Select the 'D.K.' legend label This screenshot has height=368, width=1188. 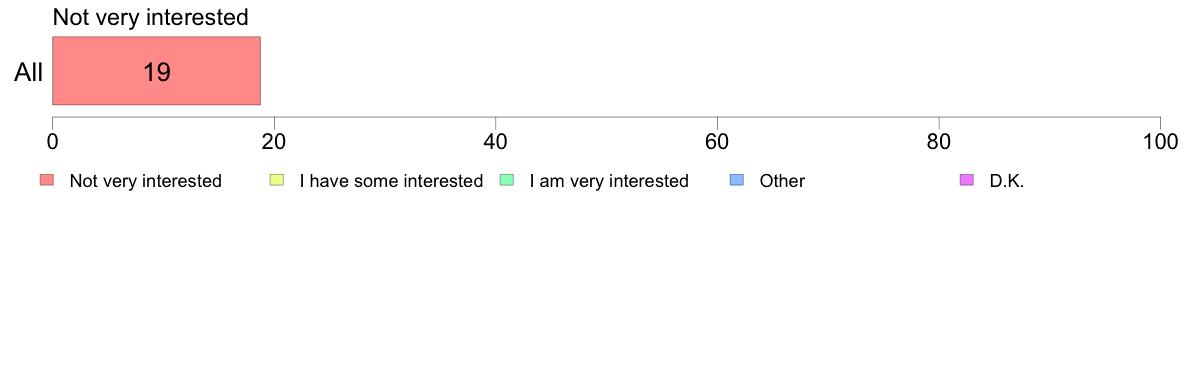point(1007,181)
